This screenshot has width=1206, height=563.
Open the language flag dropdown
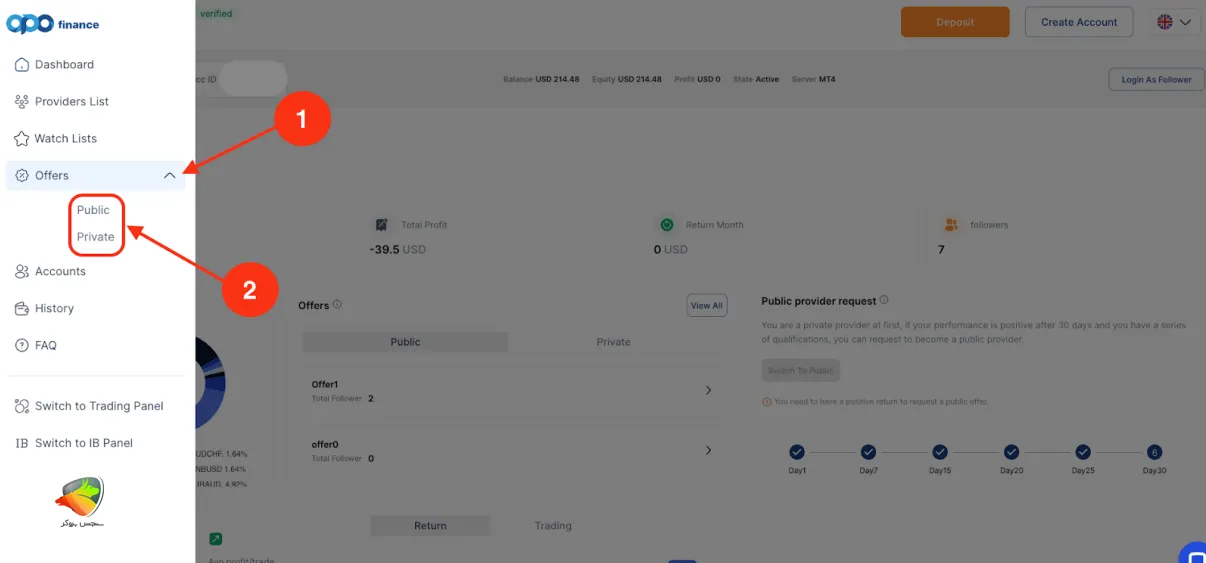point(1174,22)
